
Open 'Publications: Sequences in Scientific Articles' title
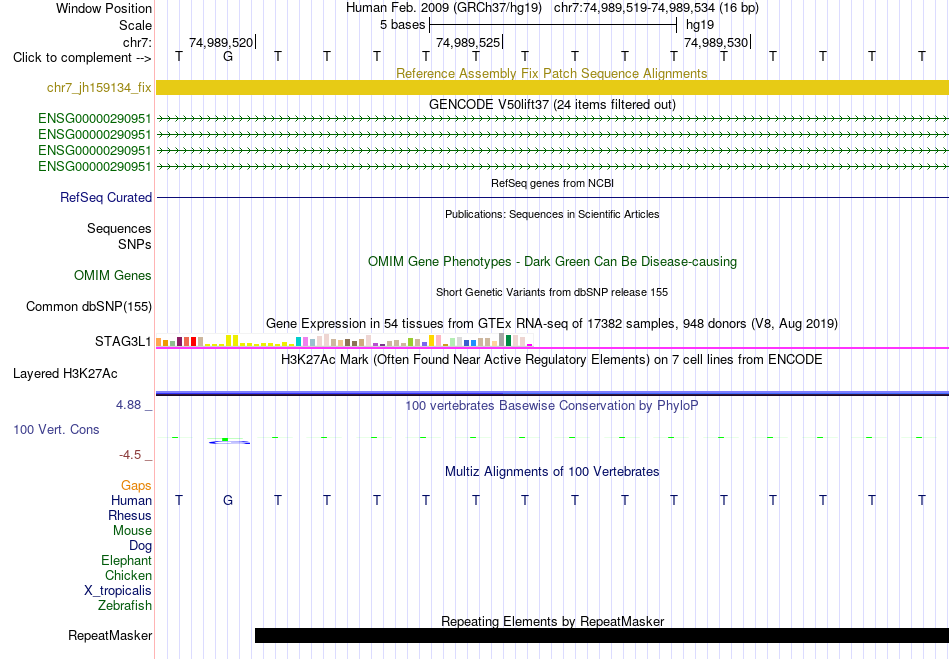click(x=552, y=214)
